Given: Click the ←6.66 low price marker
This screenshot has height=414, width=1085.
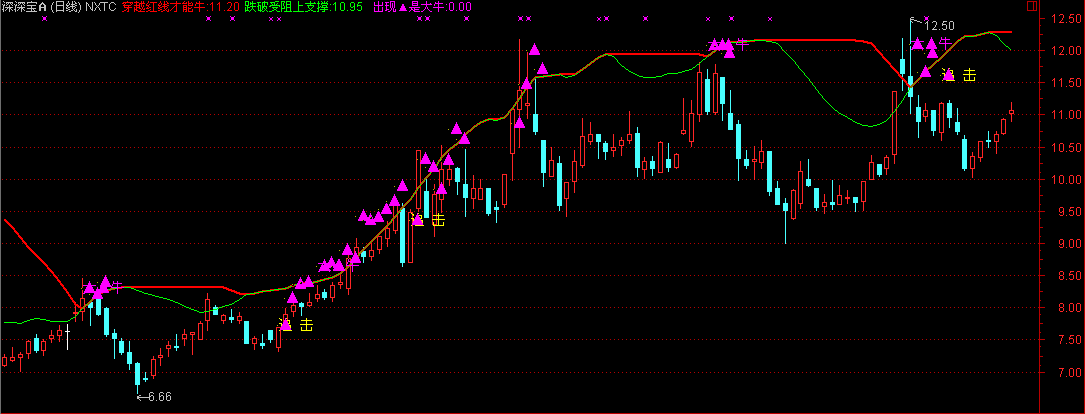Looking at the screenshot, I should click(x=154, y=397).
